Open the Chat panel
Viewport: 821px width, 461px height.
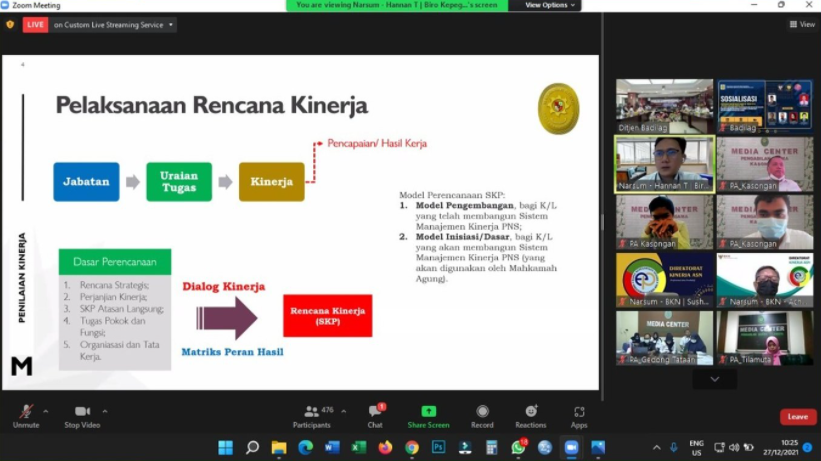point(376,414)
